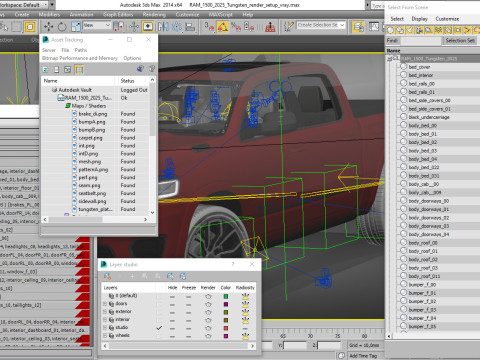Image resolution: width=480 pixels, height=360 pixels.
Task: Click Options in Asset Tracking
Action: pyautogui.click(x=132, y=58)
